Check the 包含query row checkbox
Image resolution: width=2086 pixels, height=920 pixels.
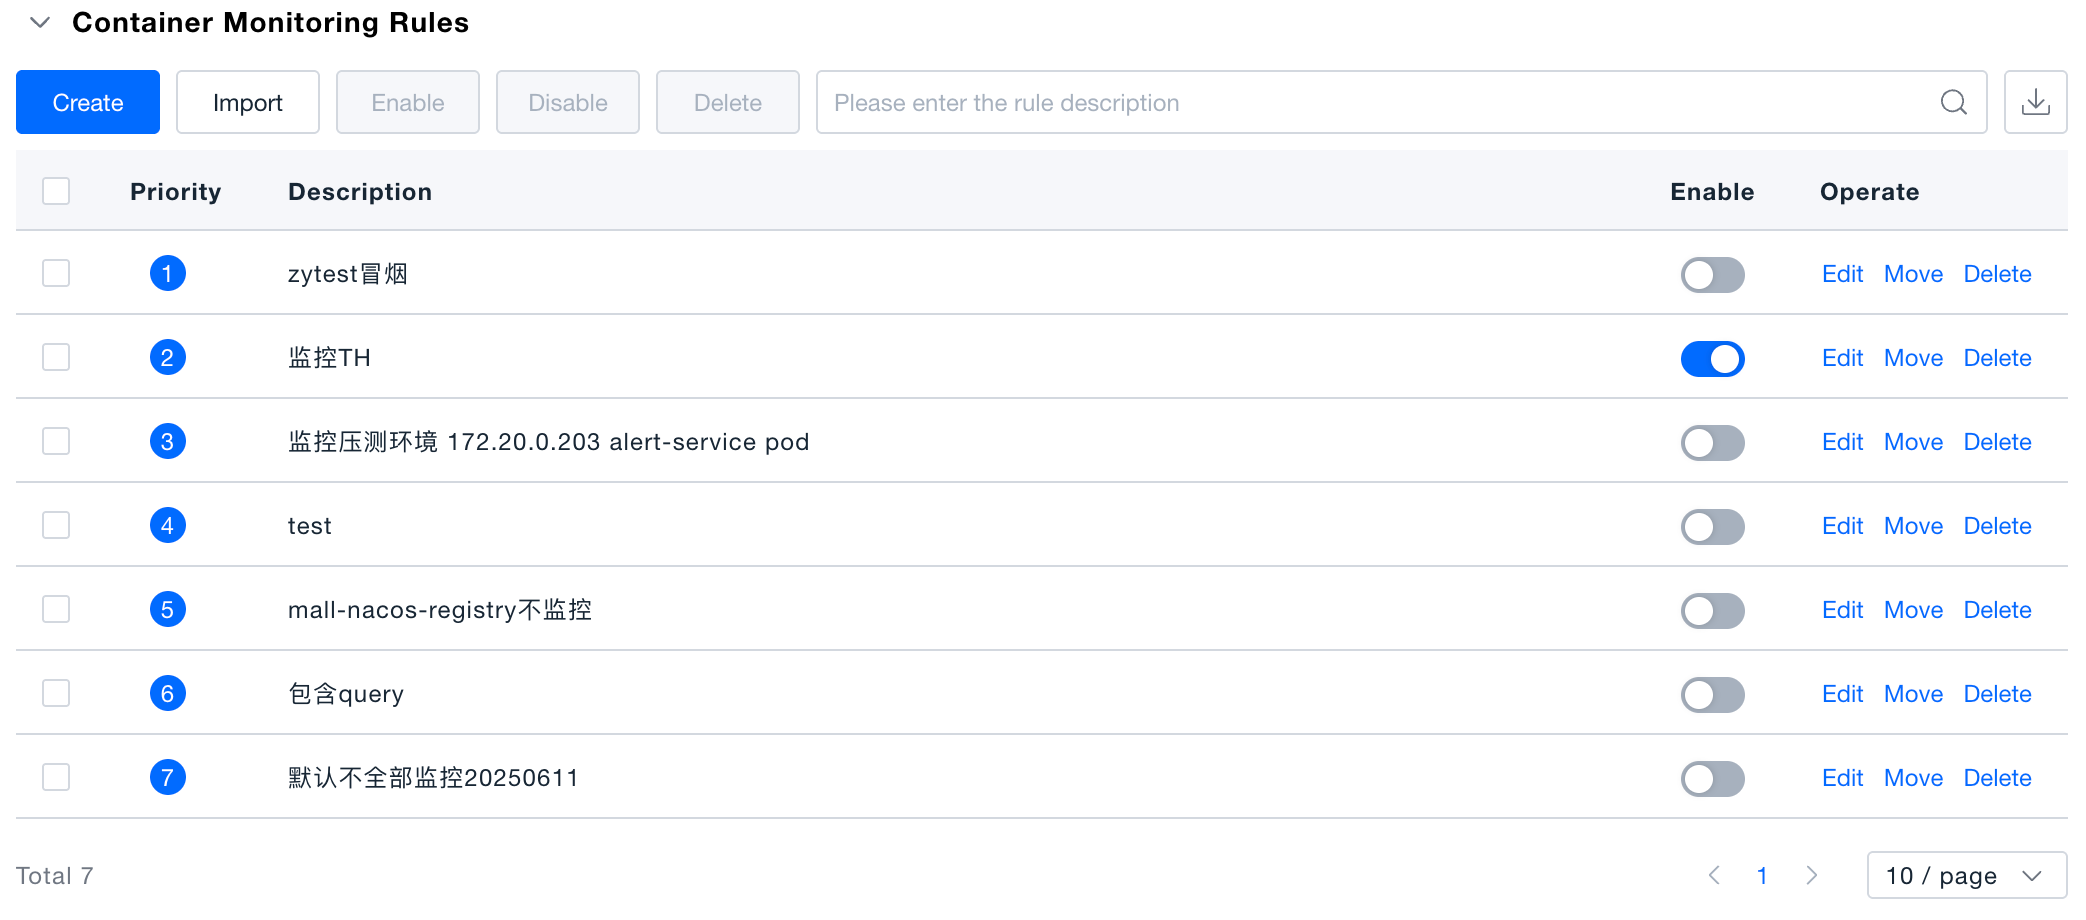(x=56, y=693)
